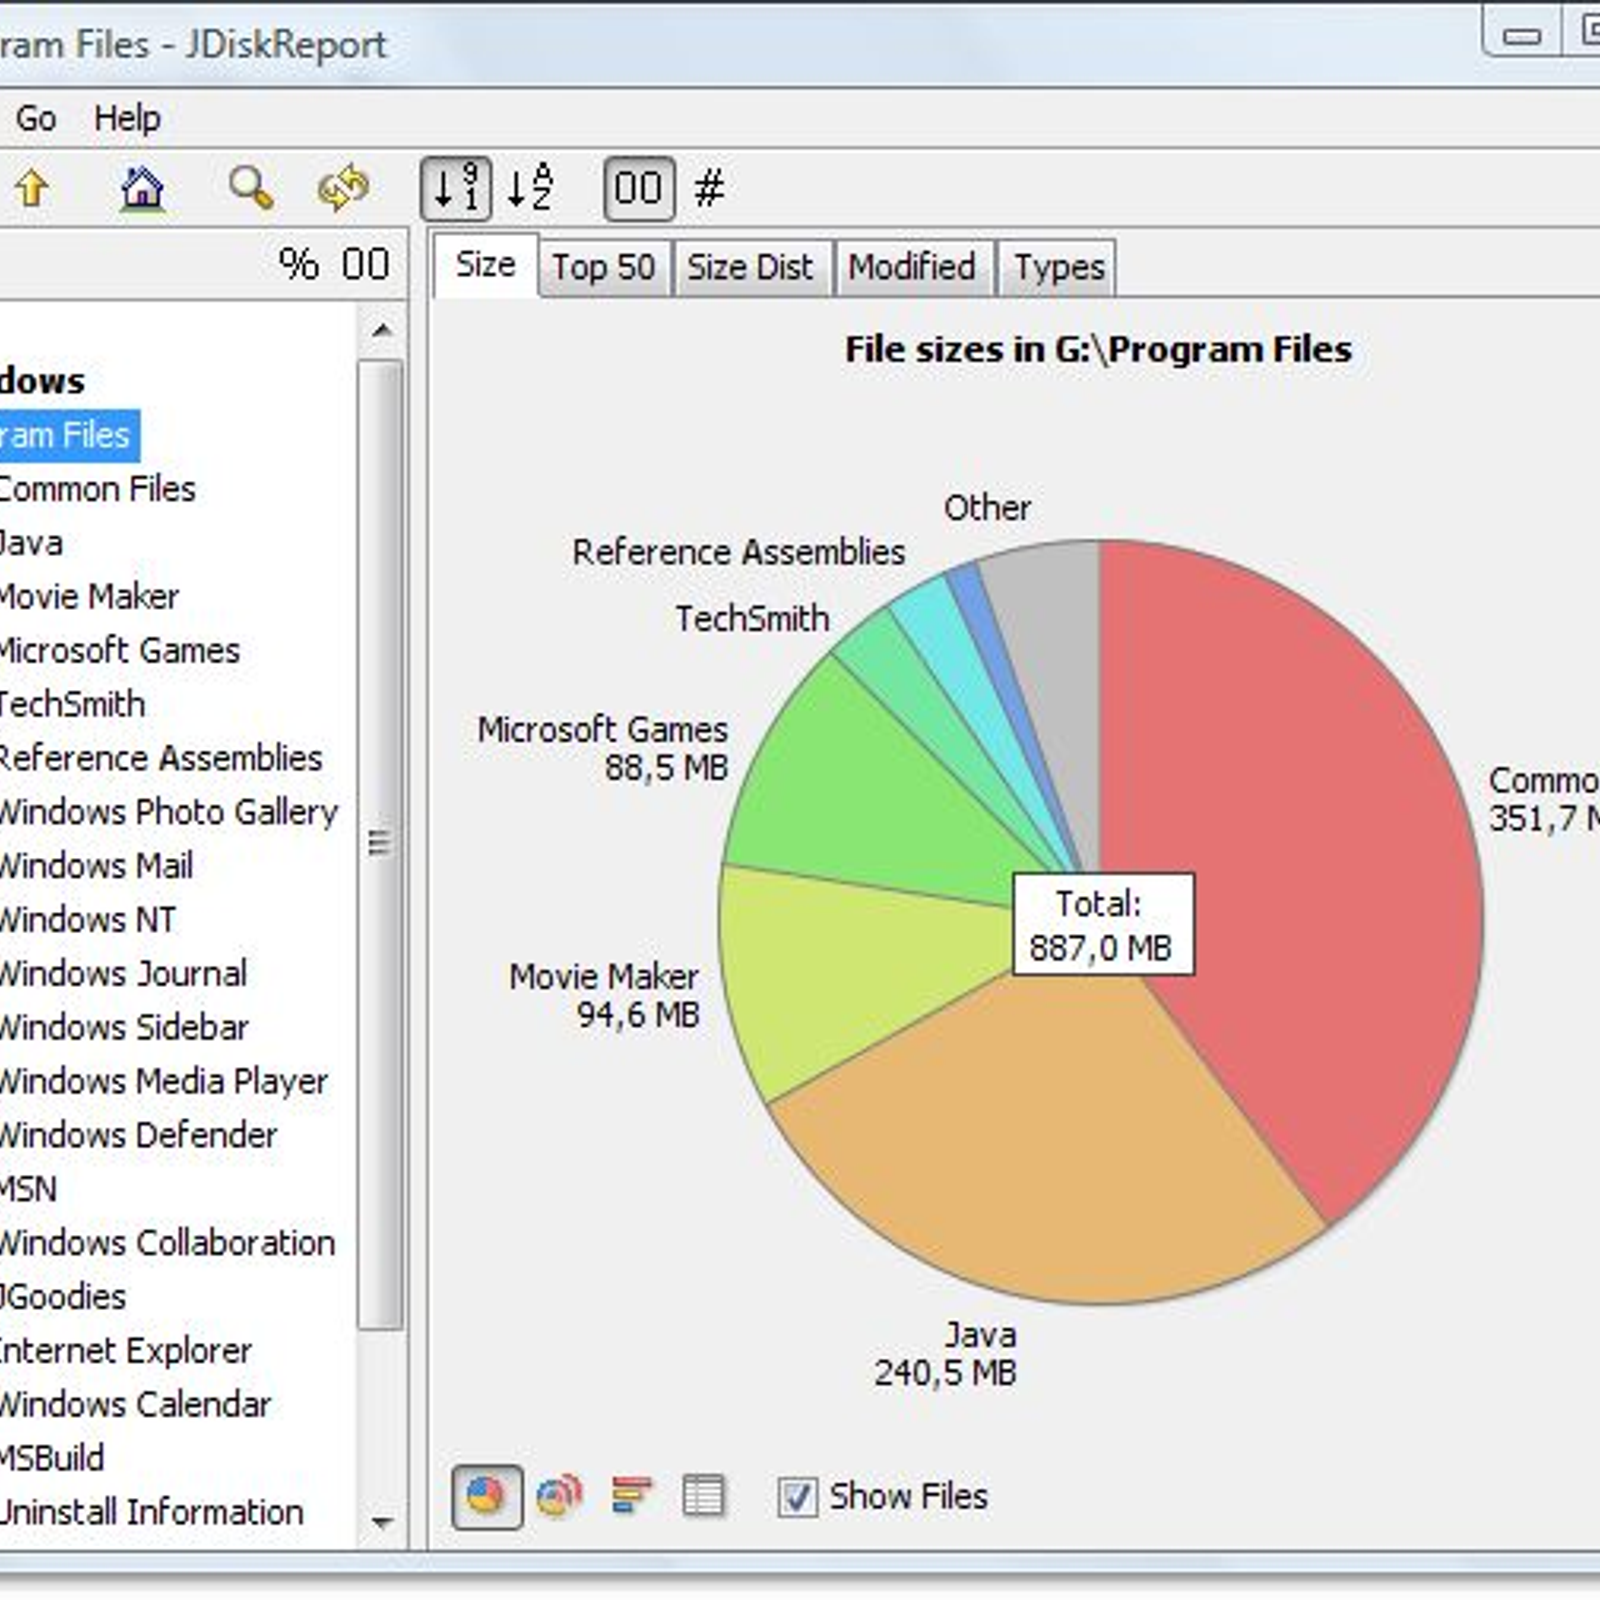Switch to the Top 50 tab
1600x1600 pixels.
click(603, 268)
